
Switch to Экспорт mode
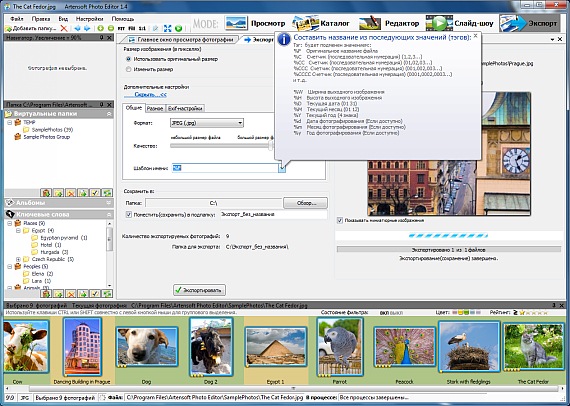pyautogui.click(x=529, y=23)
